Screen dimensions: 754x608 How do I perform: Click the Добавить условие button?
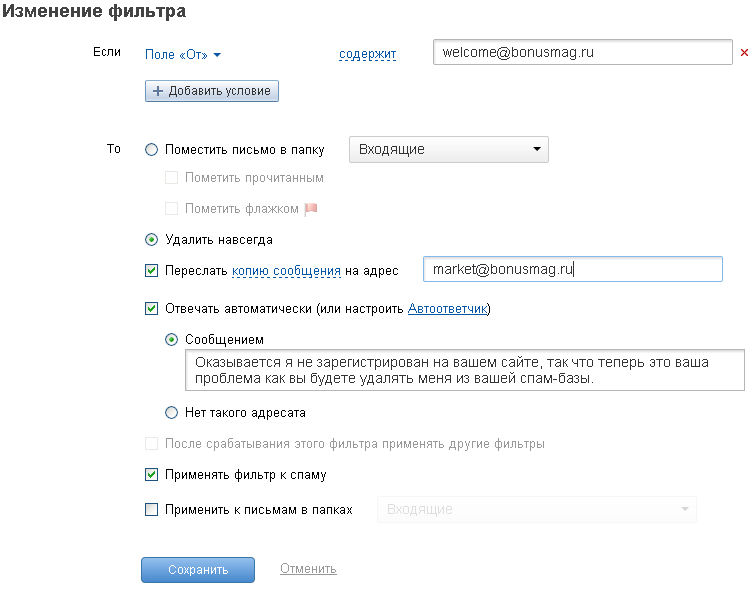[x=212, y=91]
